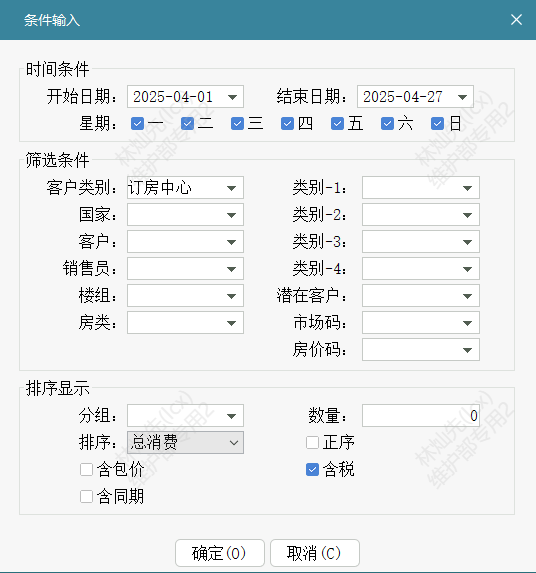The height and width of the screenshot is (573, 536).
Task: Check the 含同期 checkbox
Action: [86, 497]
